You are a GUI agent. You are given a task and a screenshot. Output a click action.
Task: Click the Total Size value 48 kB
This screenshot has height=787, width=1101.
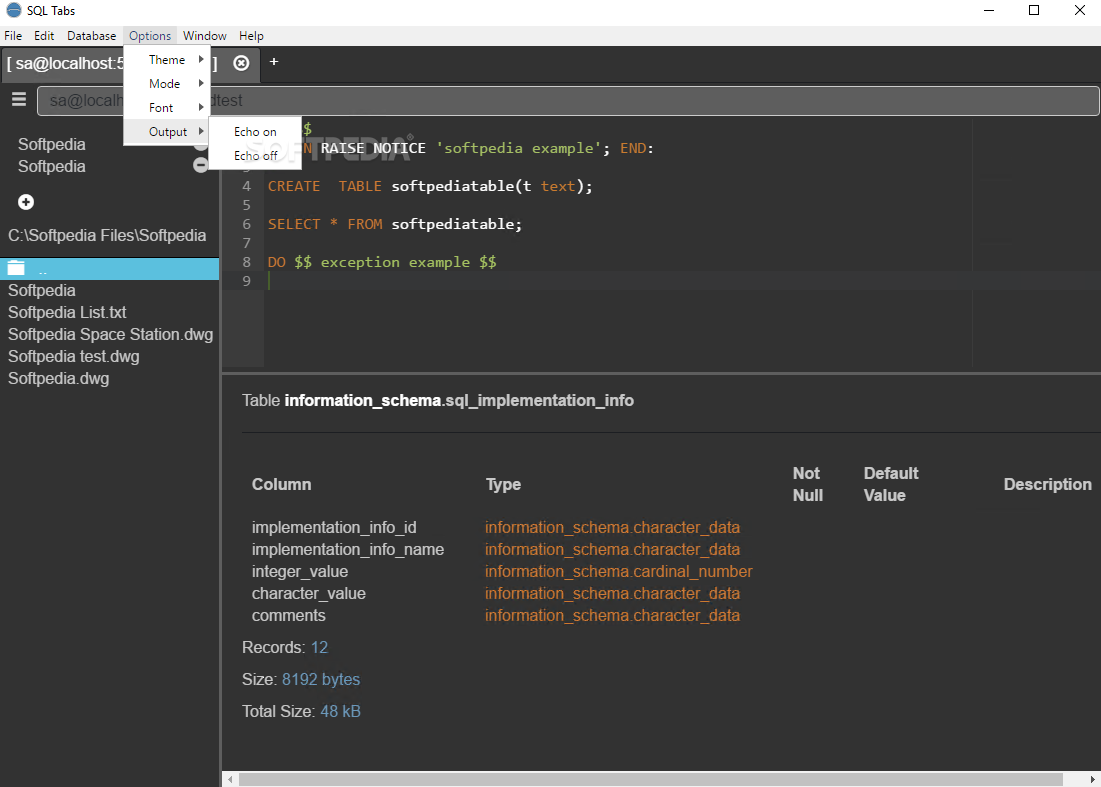[x=341, y=711]
